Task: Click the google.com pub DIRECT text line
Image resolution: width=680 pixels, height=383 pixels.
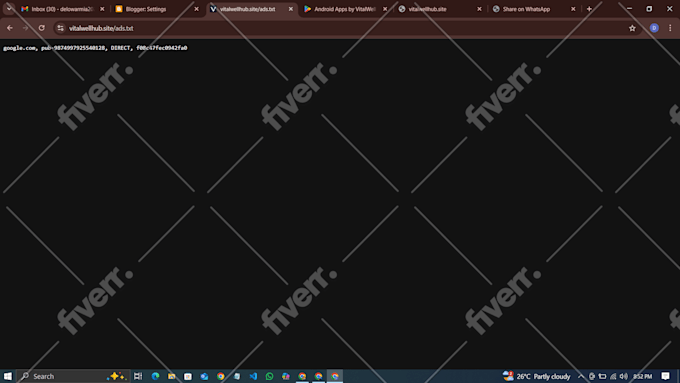Action: coord(95,48)
